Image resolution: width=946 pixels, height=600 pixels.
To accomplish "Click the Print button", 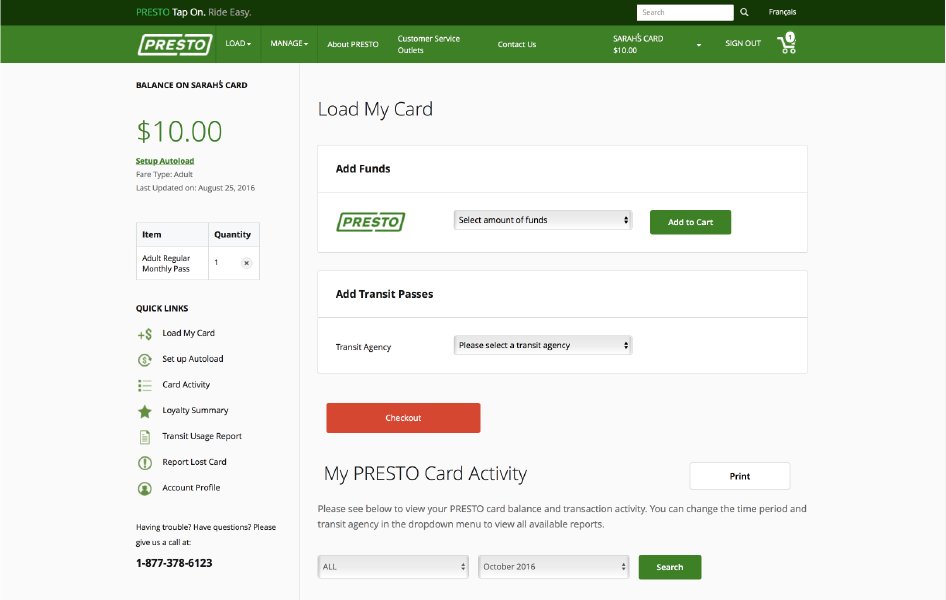I will (x=740, y=476).
